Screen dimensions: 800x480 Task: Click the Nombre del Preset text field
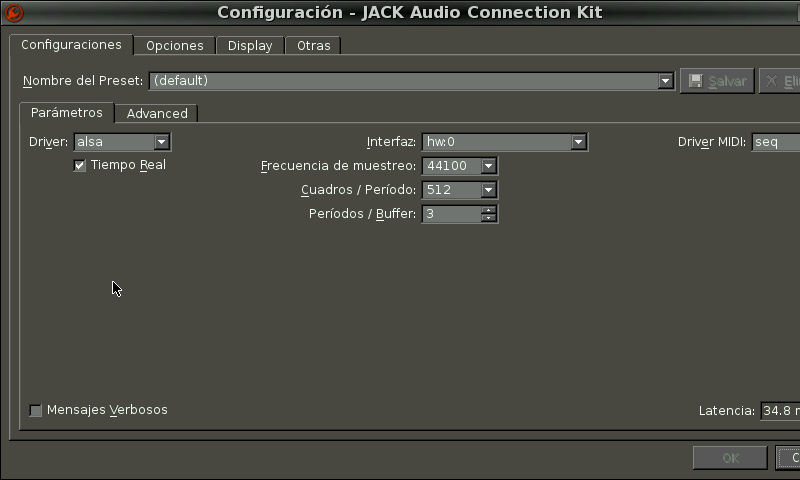coord(403,81)
